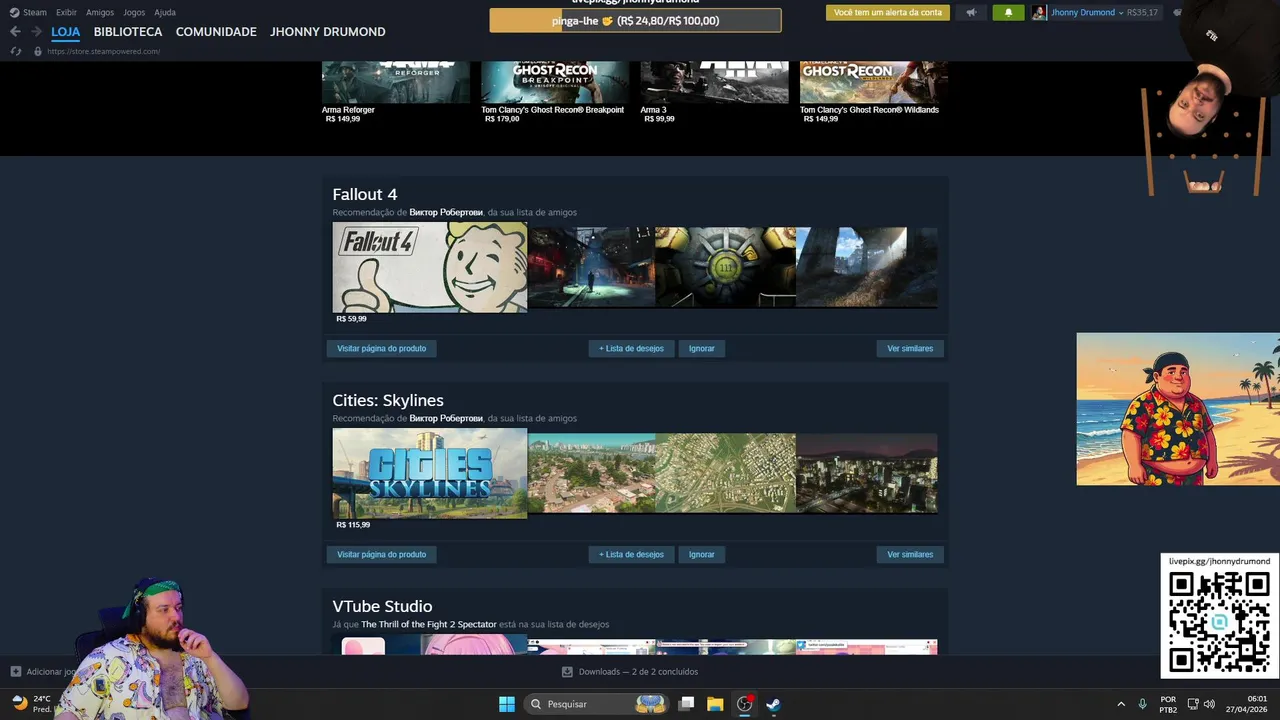Open the Cities: Skylines title link

pos(388,400)
